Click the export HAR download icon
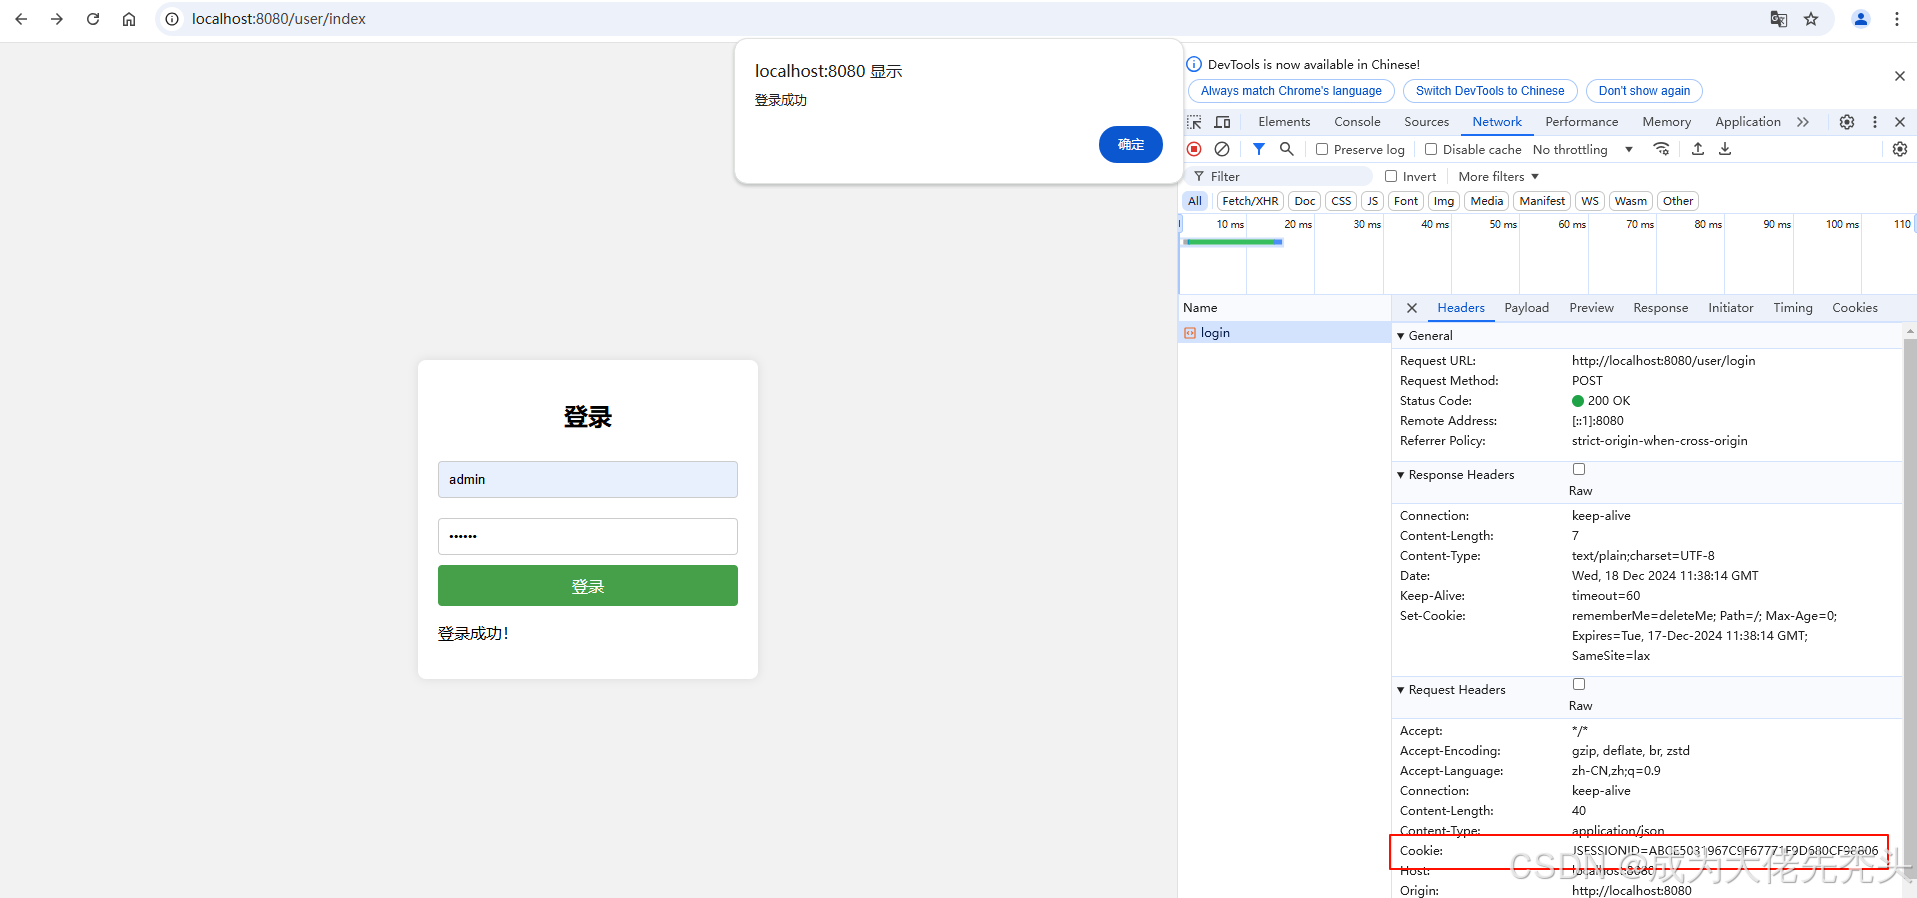The height and width of the screenshot is (898, 1917). [1725, 149]
